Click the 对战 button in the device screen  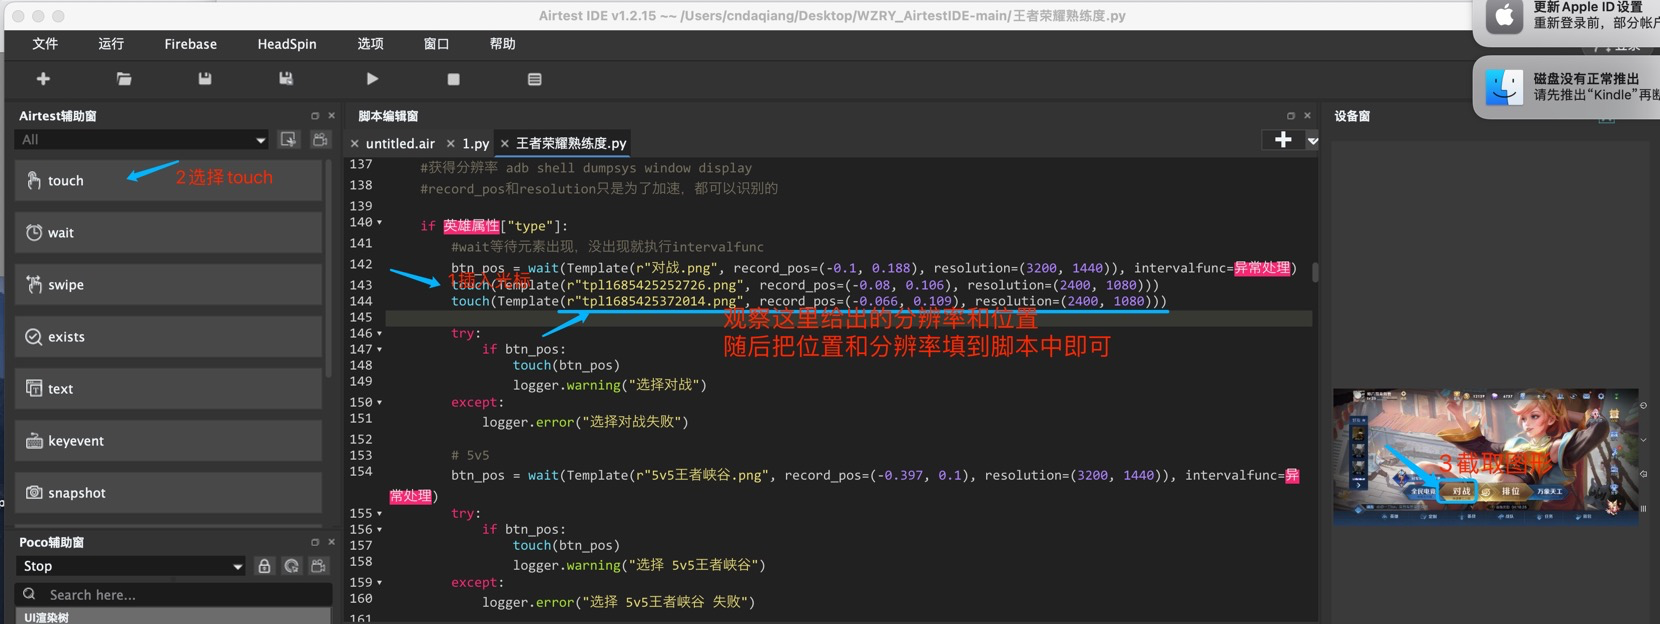tap(1461, 491)
